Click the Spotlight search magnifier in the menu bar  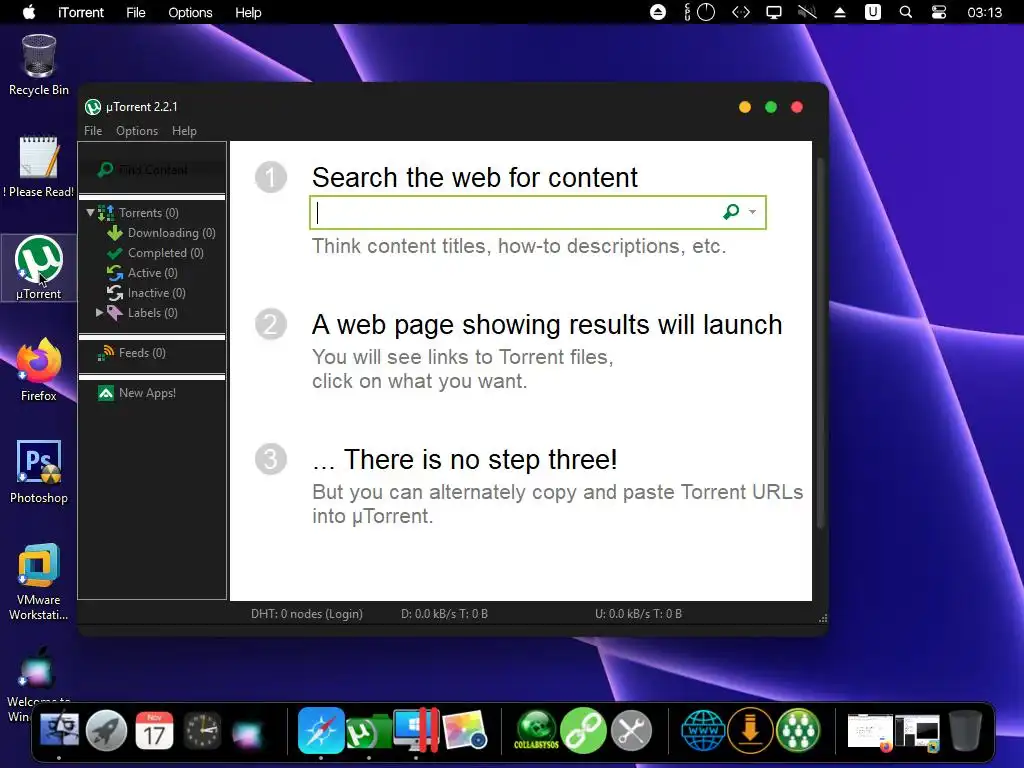906,12
